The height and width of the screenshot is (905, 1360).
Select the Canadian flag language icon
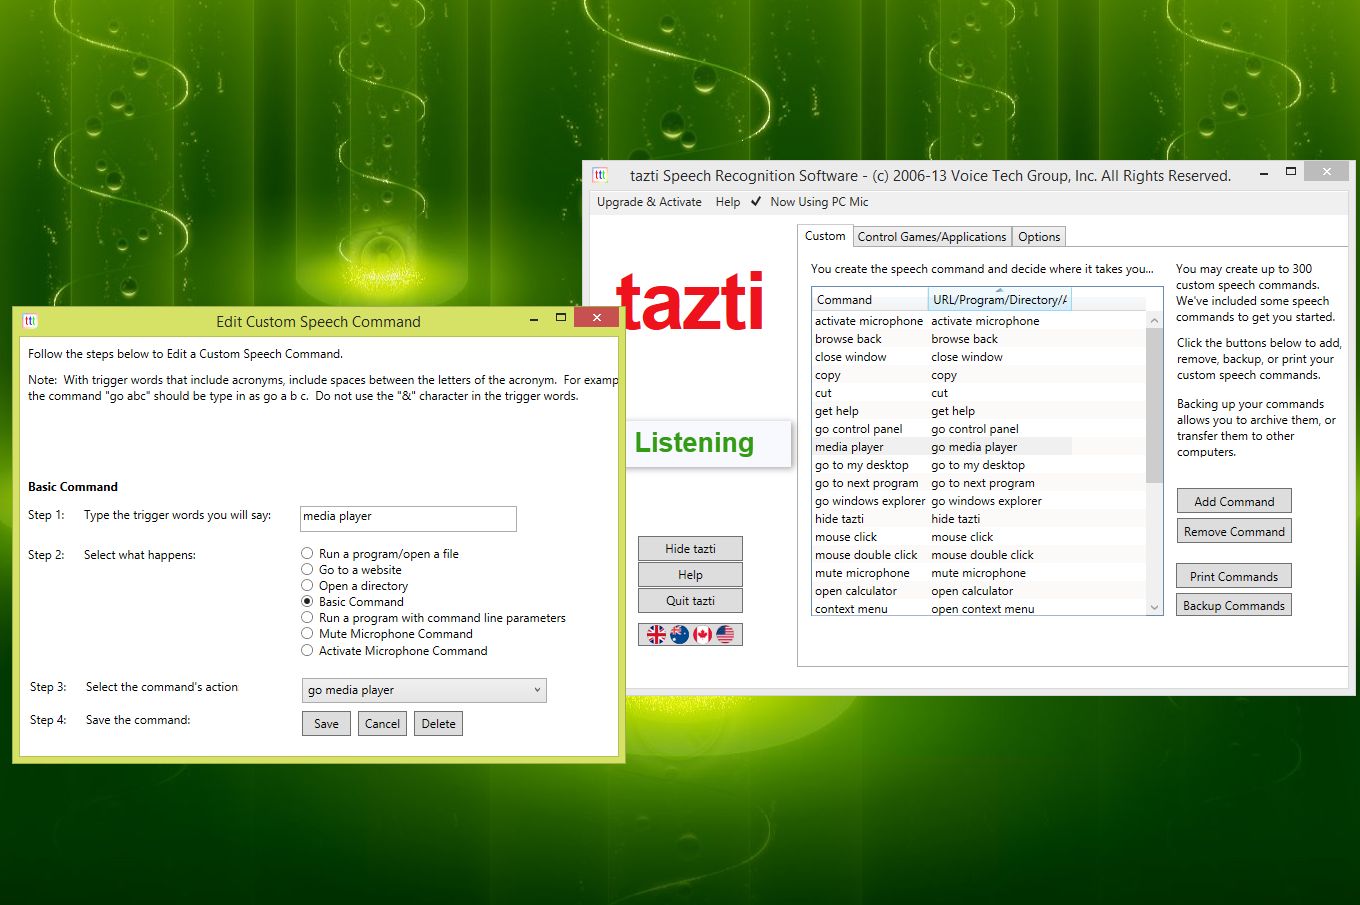pyautogui.click(x=702, y=634)
